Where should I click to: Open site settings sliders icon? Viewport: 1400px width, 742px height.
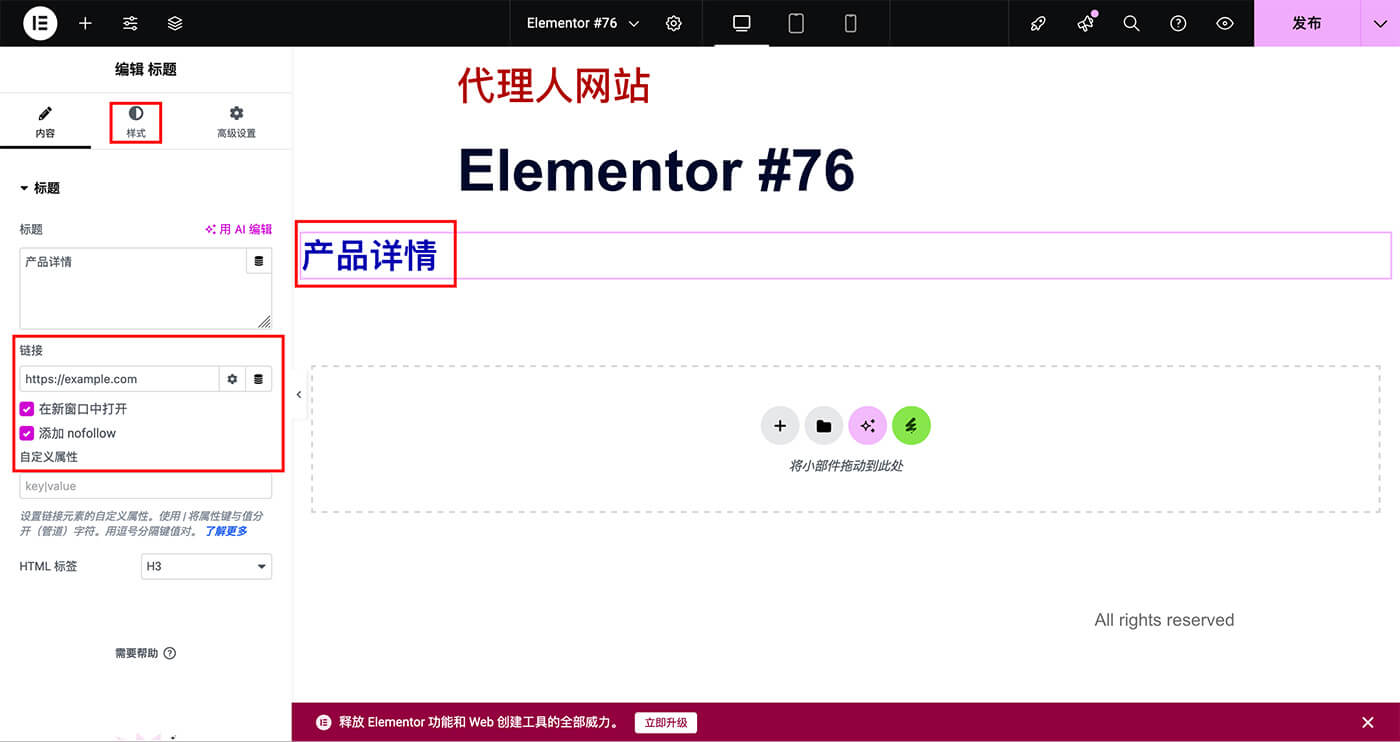(x=130, y=23)
